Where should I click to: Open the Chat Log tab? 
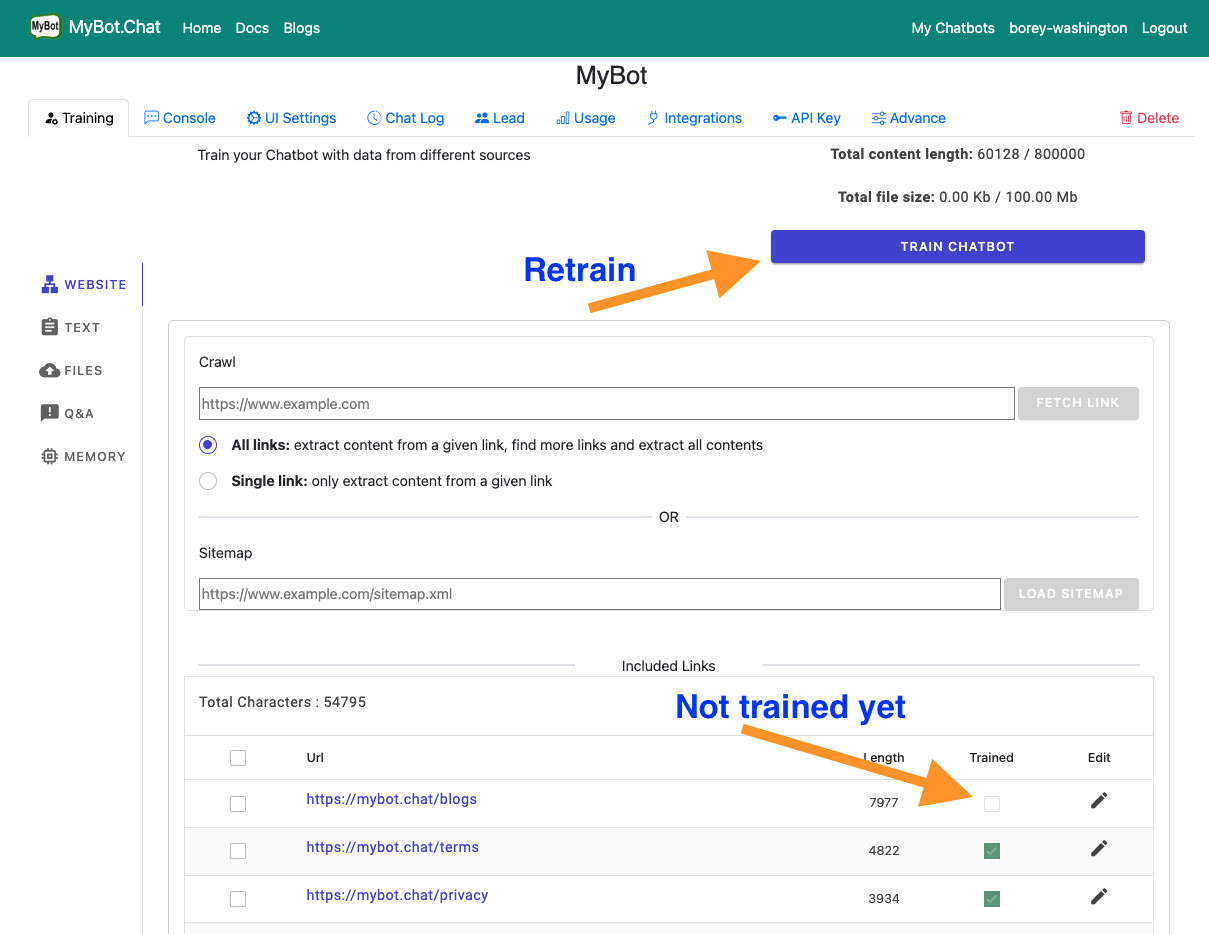[x=405, y=118]
